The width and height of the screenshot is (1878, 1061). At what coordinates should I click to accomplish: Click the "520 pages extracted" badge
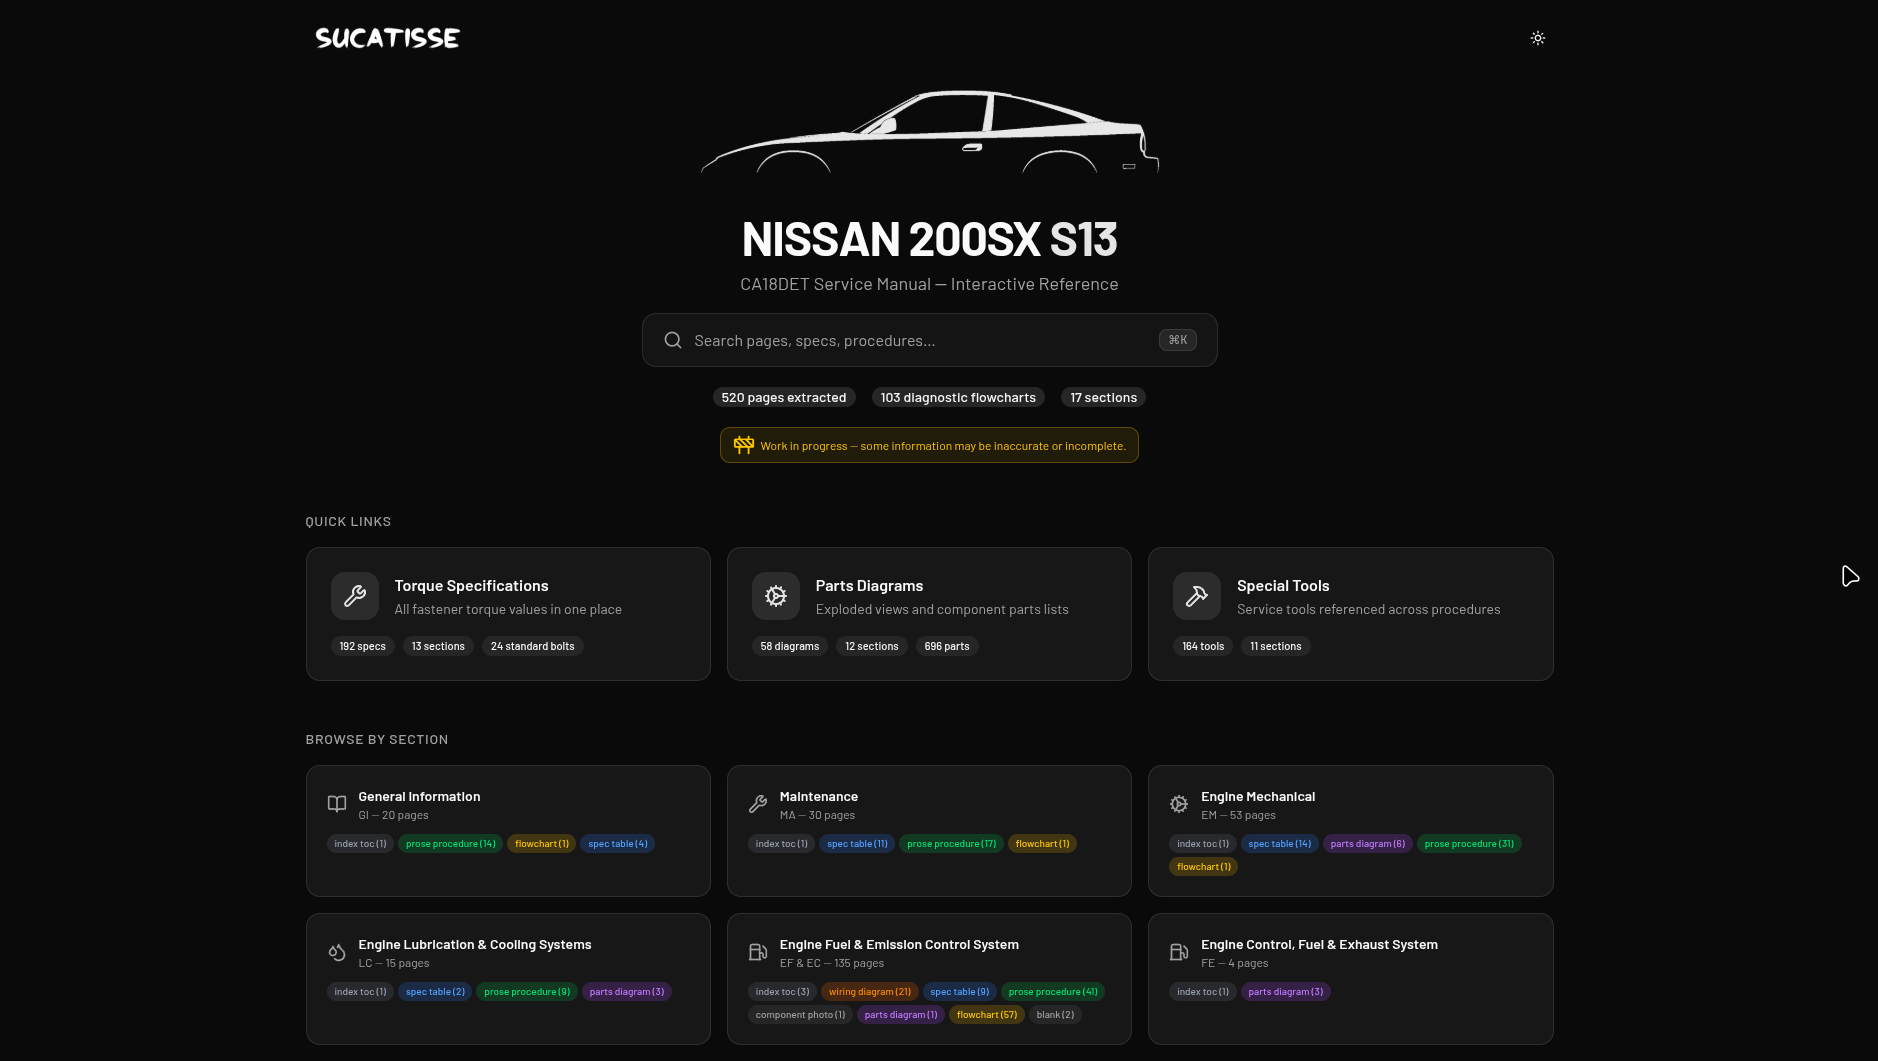(x=784, y=397)
